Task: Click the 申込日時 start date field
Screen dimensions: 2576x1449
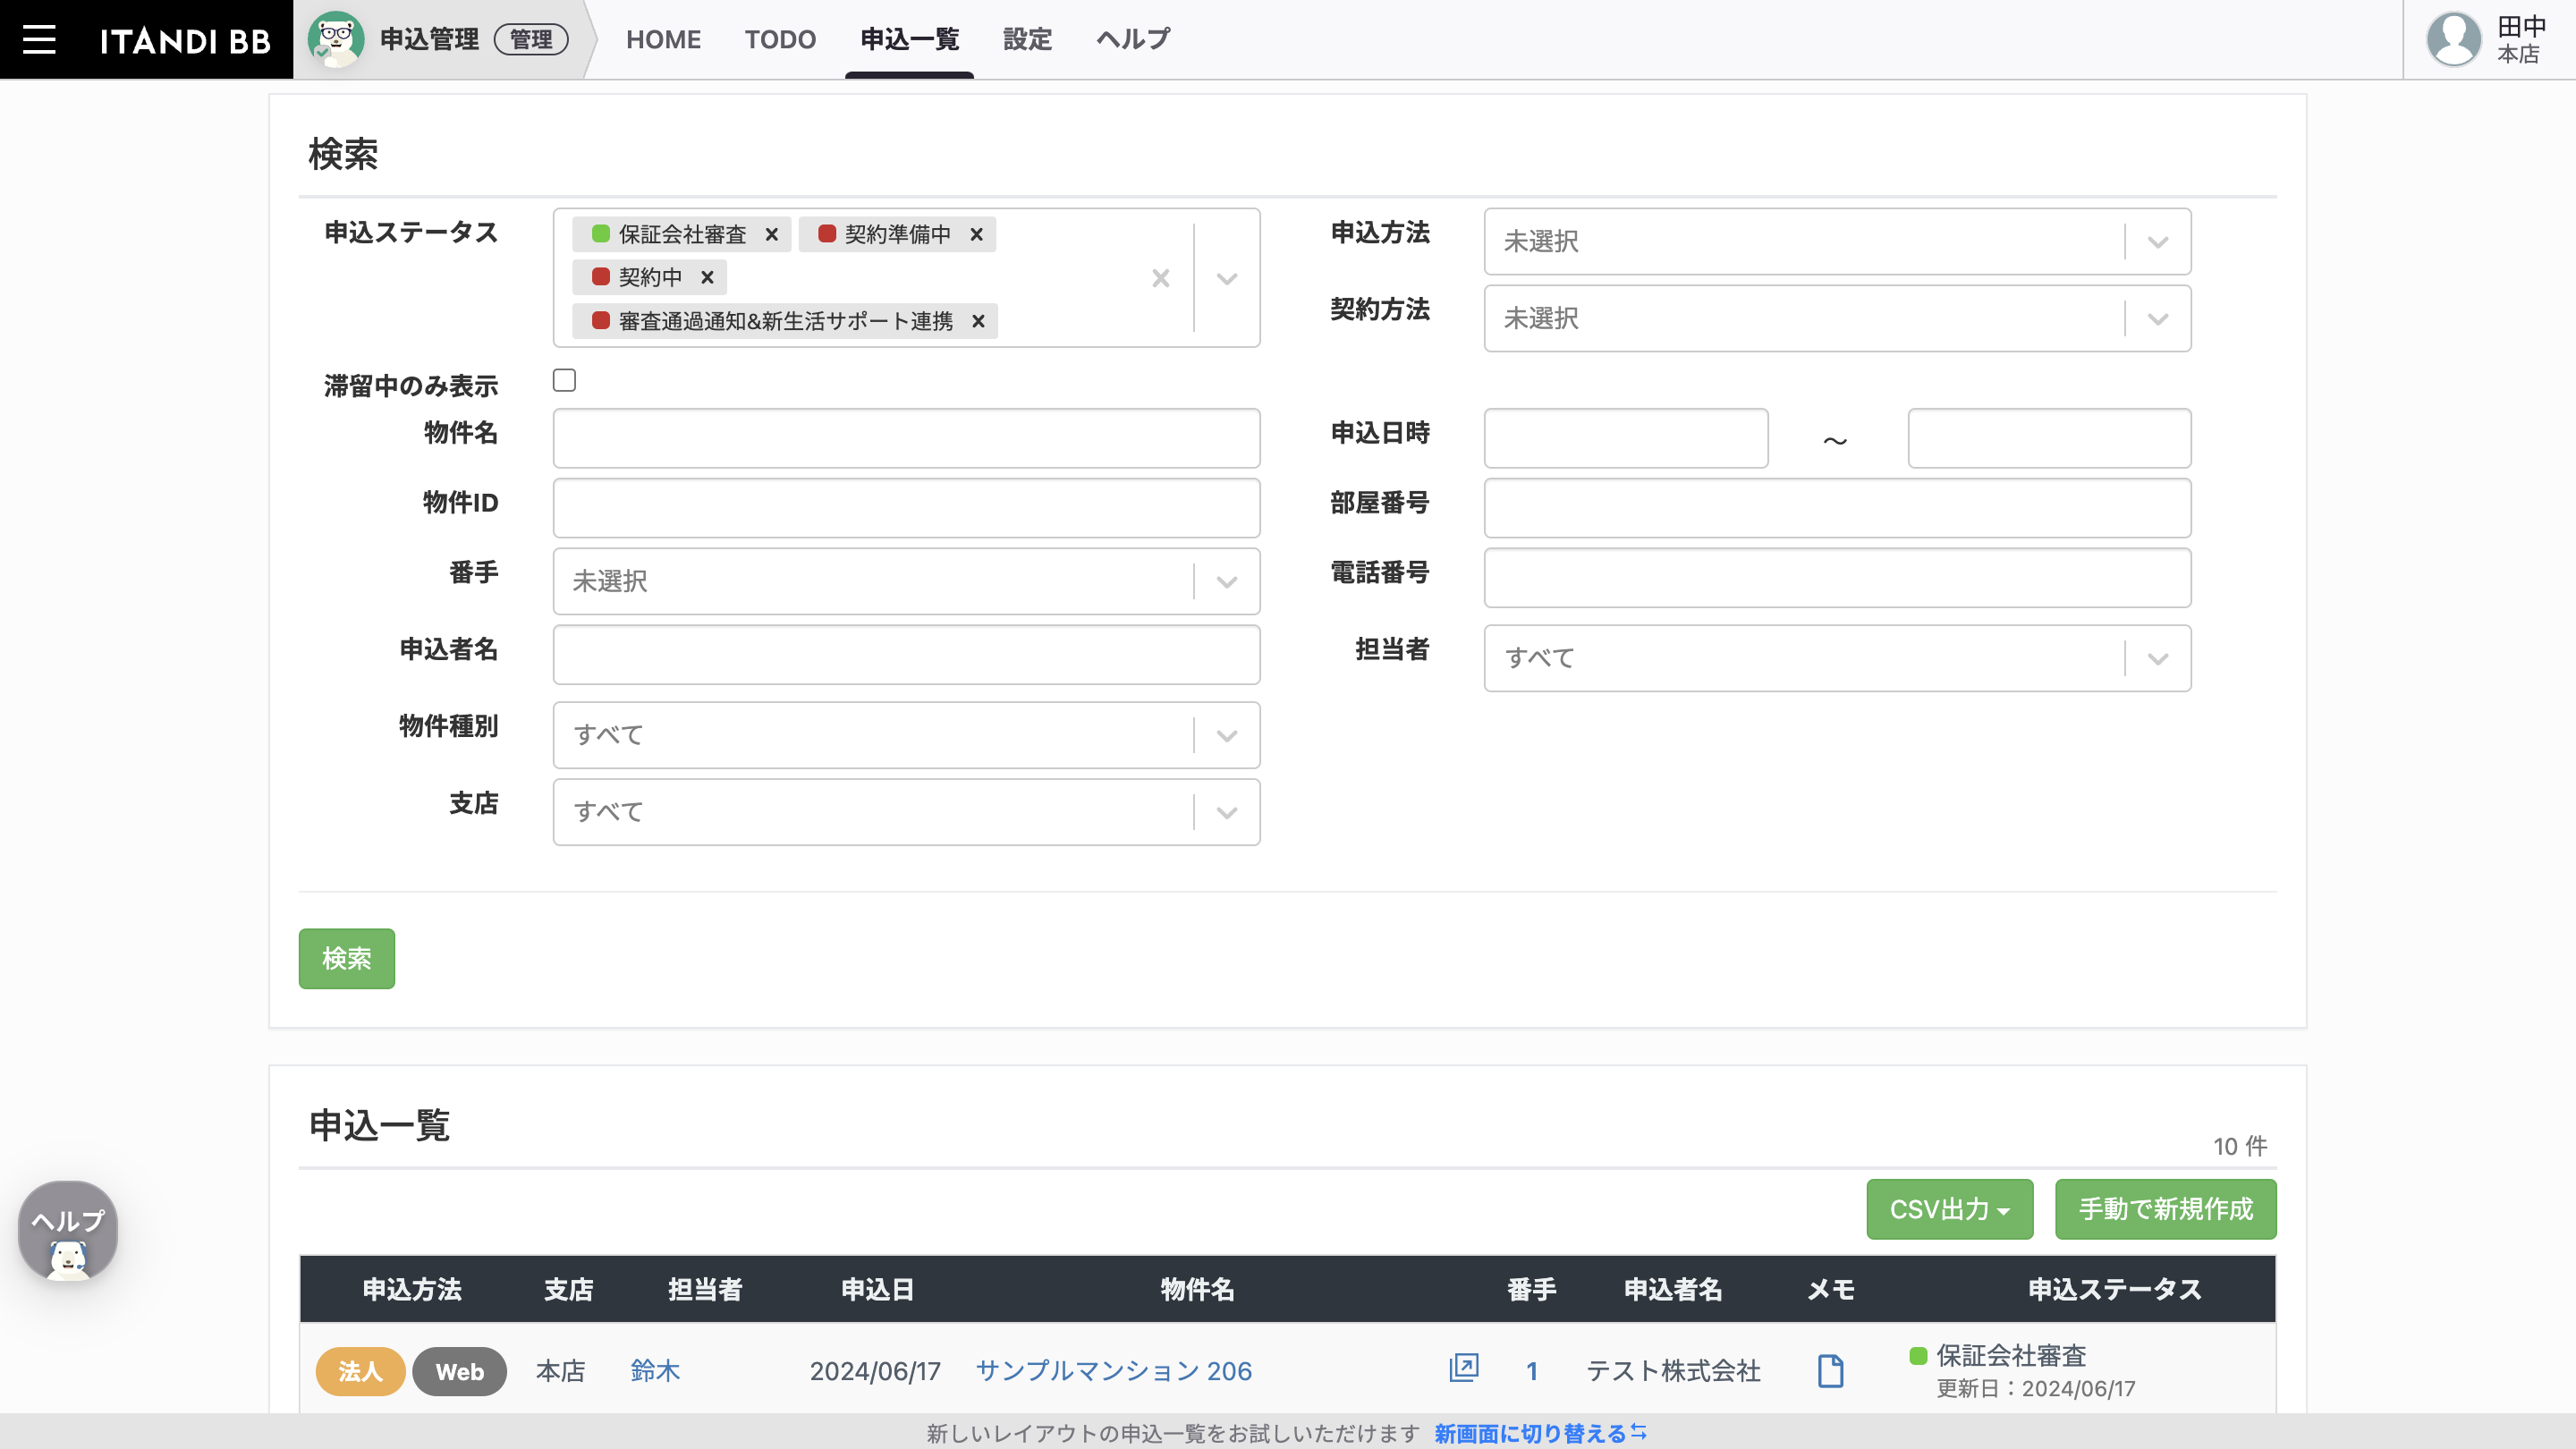Action: [1626, 438]
